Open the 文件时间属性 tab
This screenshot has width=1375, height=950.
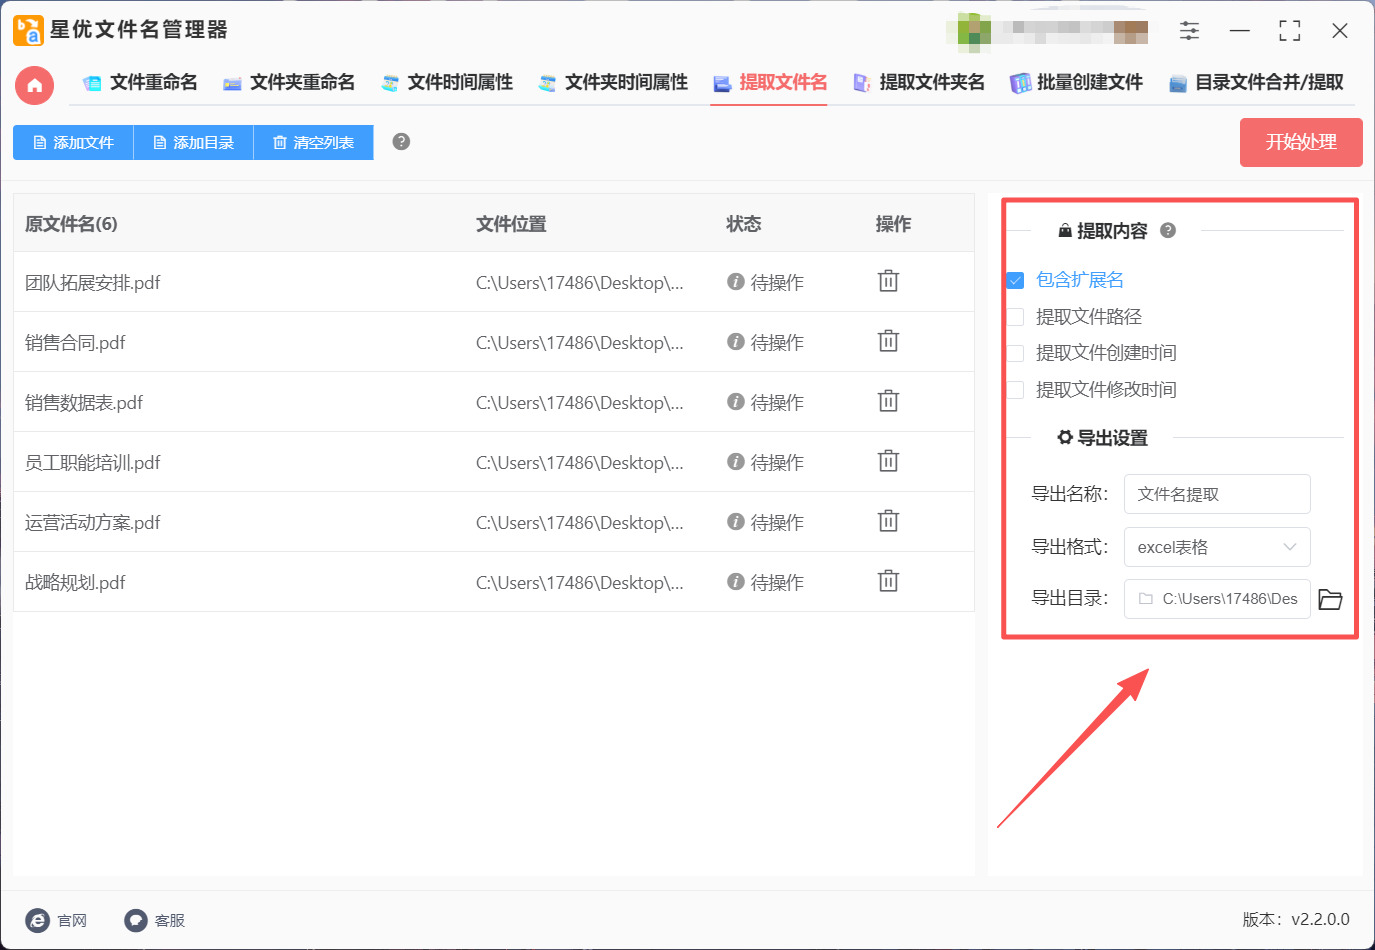(x=447, y=83)
